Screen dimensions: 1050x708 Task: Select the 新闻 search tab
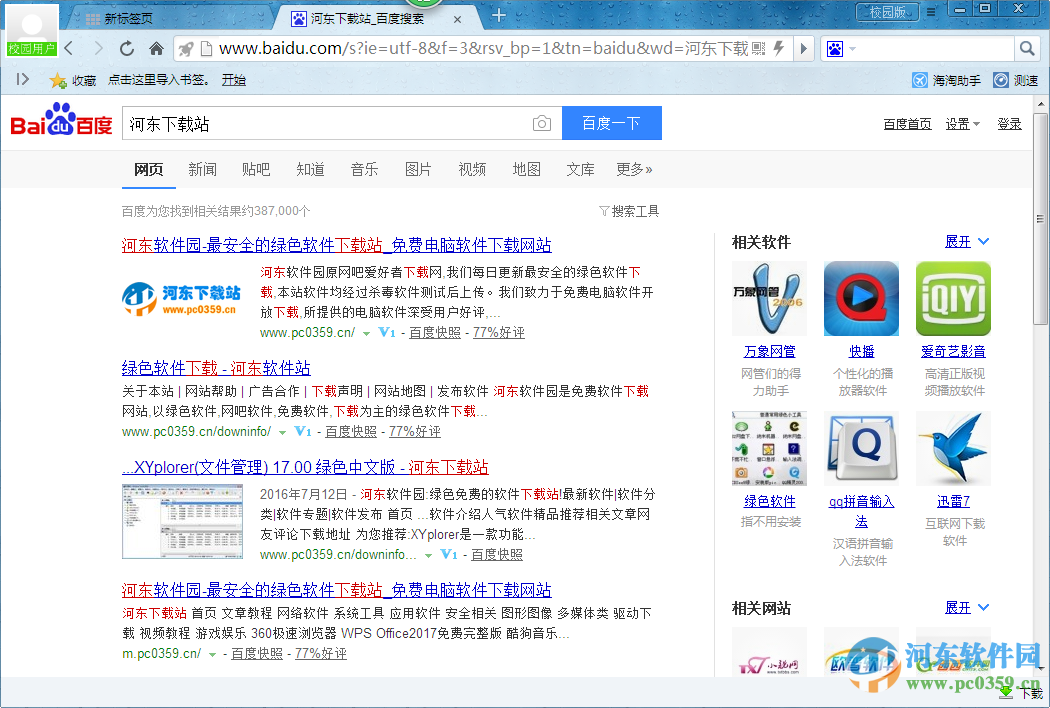tap(202, 169)
